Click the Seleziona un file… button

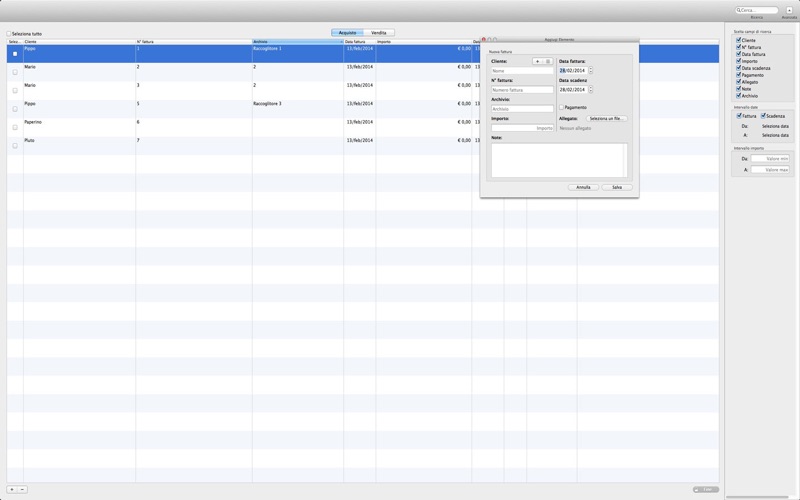tap(607, 118)
